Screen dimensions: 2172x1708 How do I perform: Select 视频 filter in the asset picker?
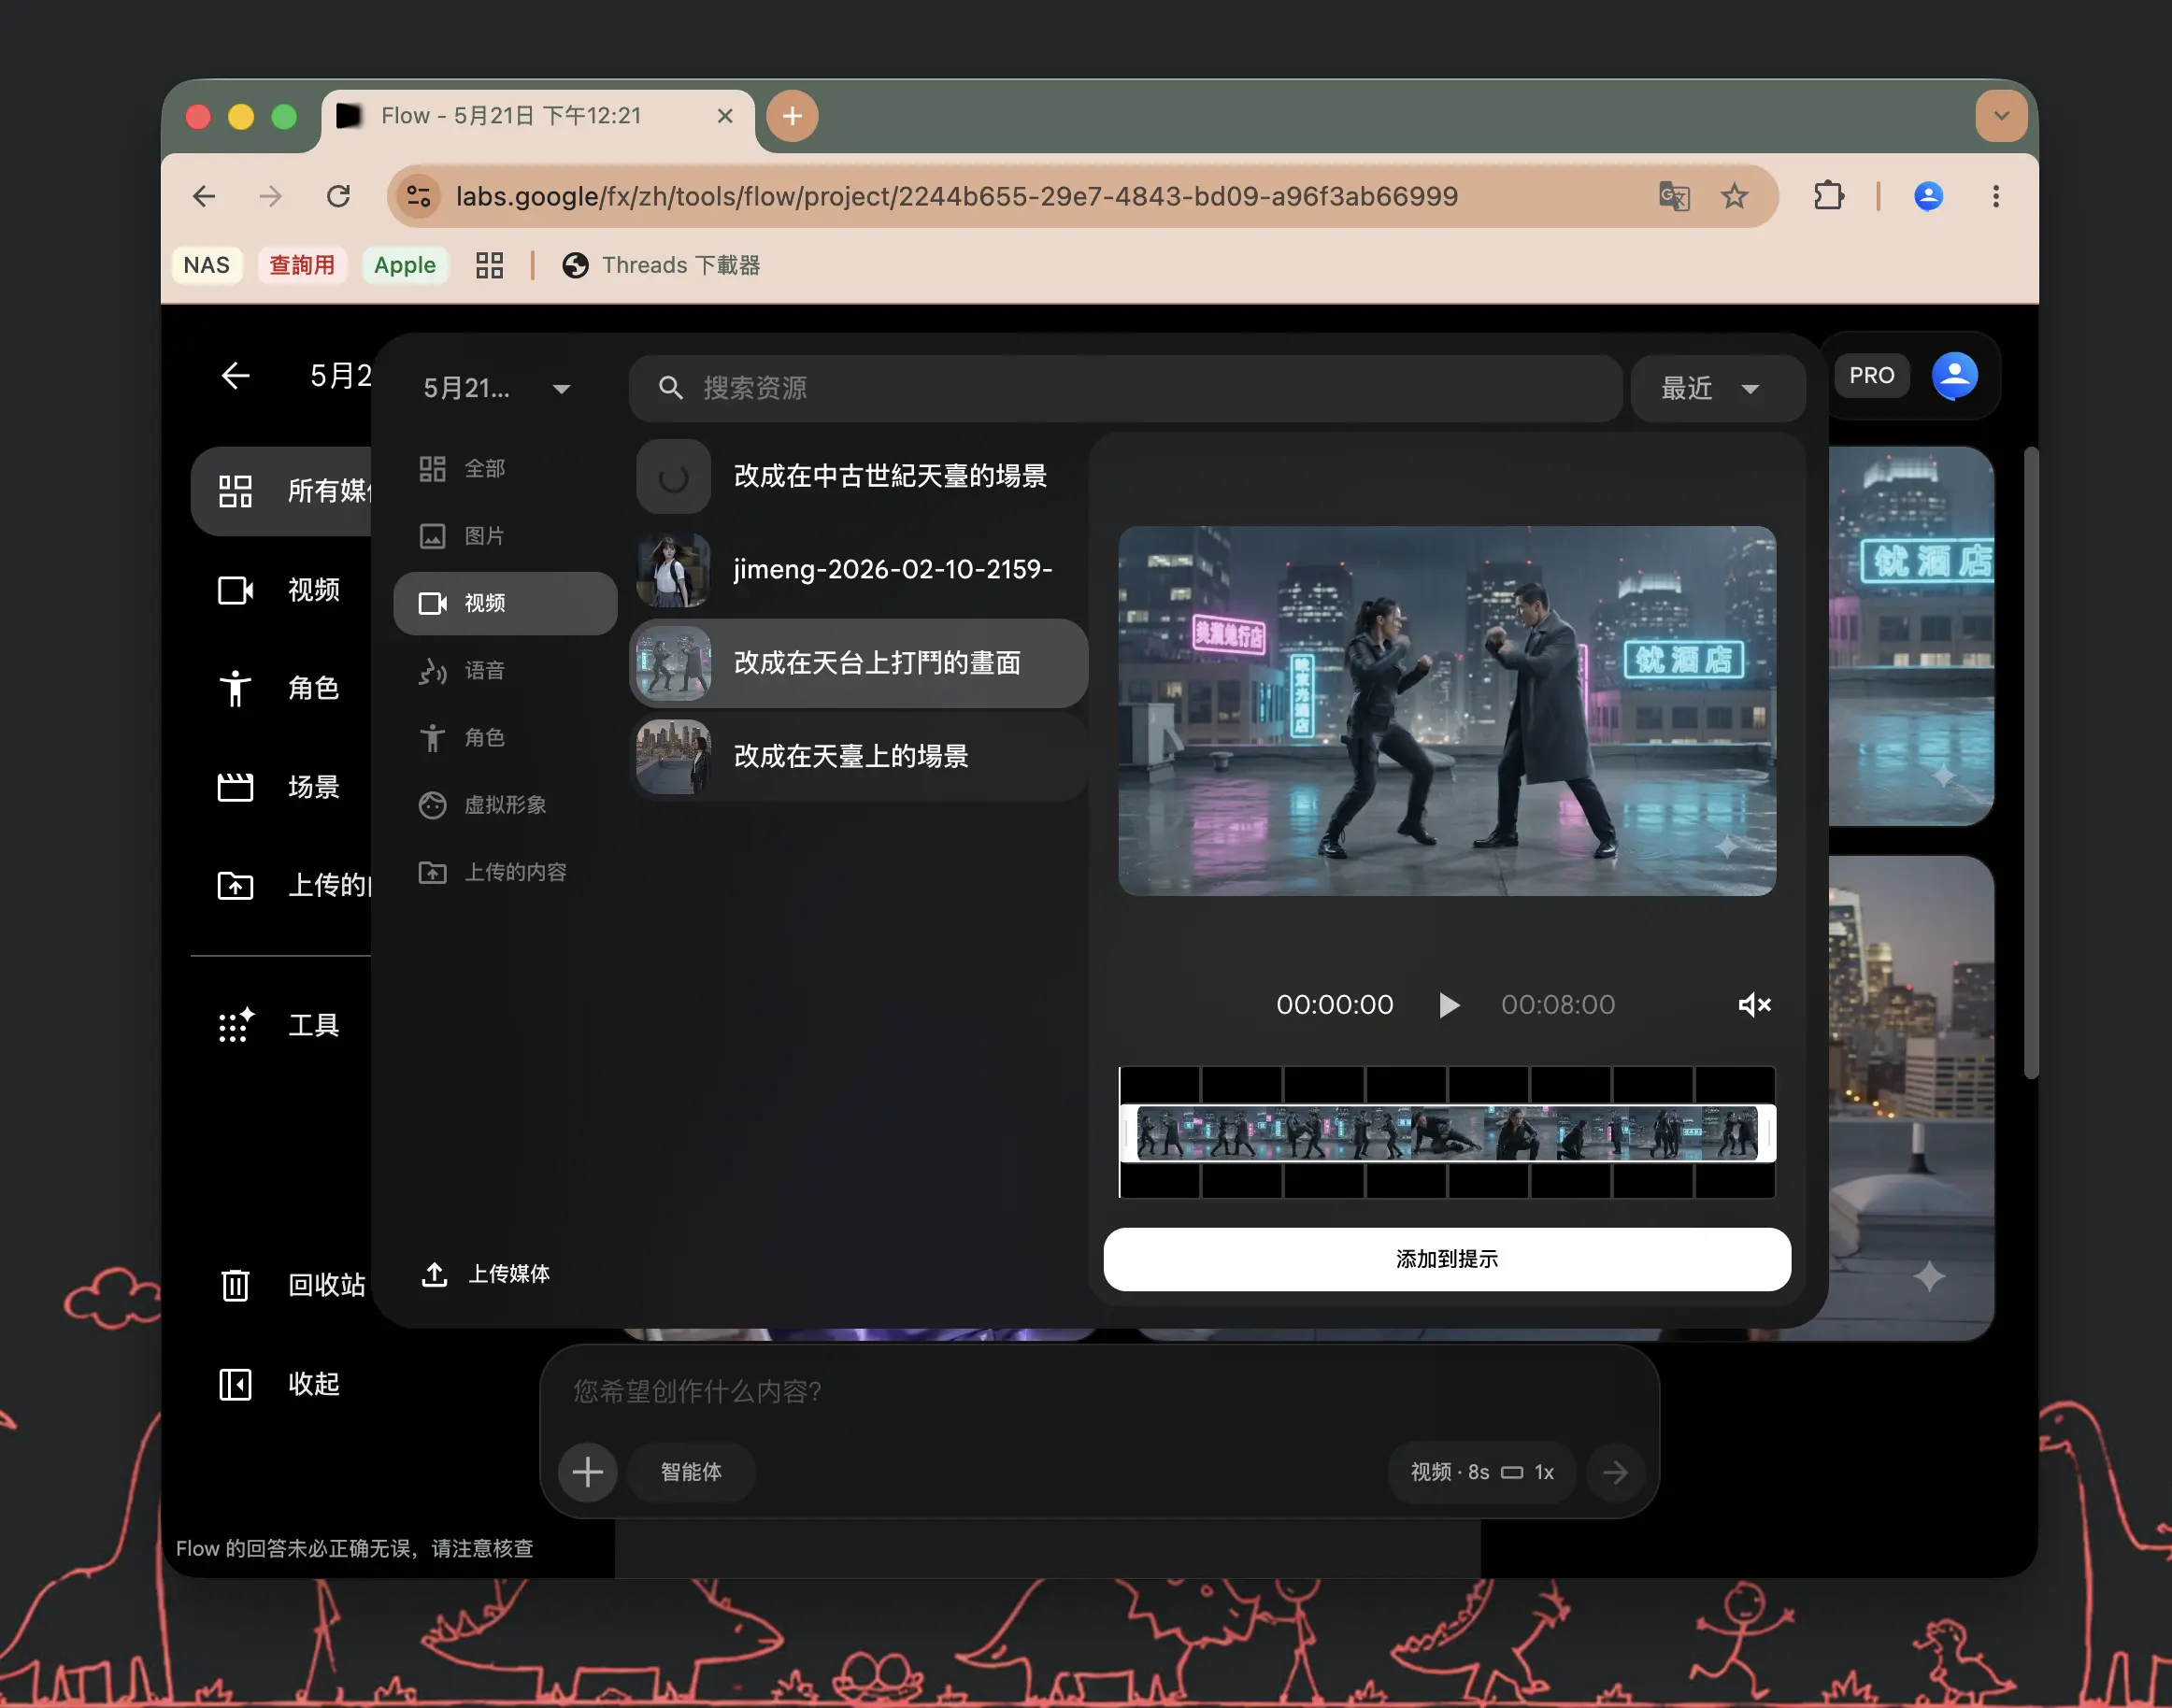coord(505,603)
